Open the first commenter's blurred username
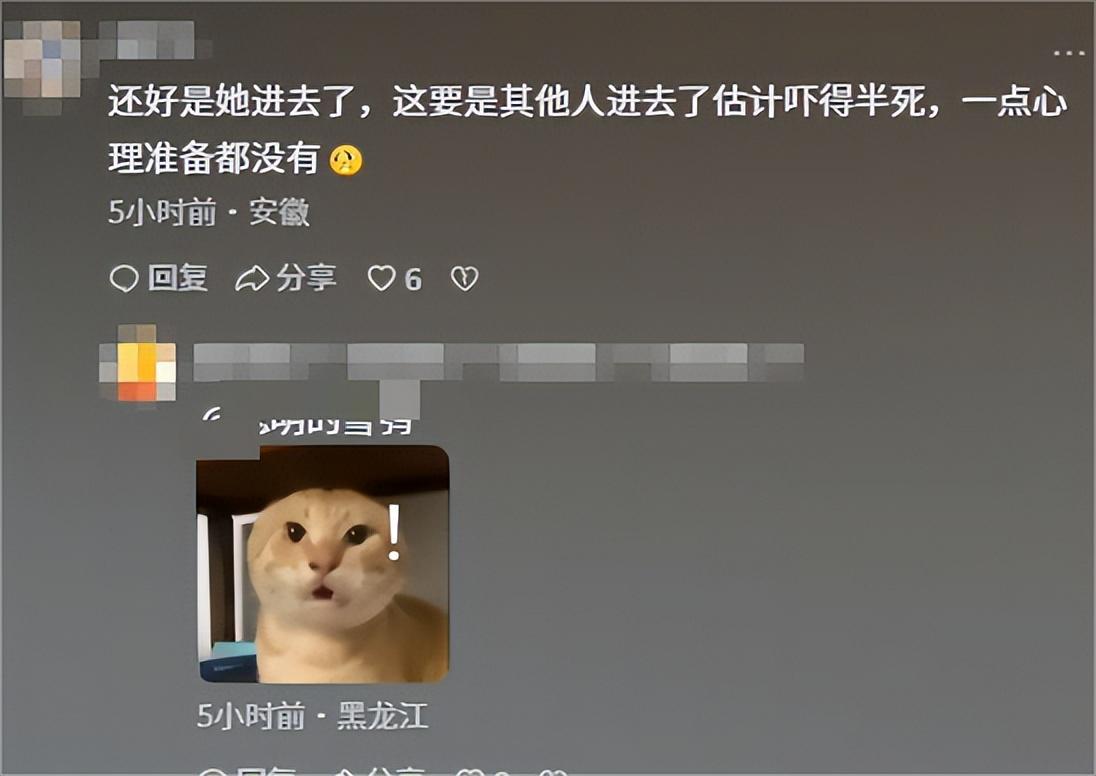The width and height of the screenshot is (1096, 776). click(x=147, y=40)
